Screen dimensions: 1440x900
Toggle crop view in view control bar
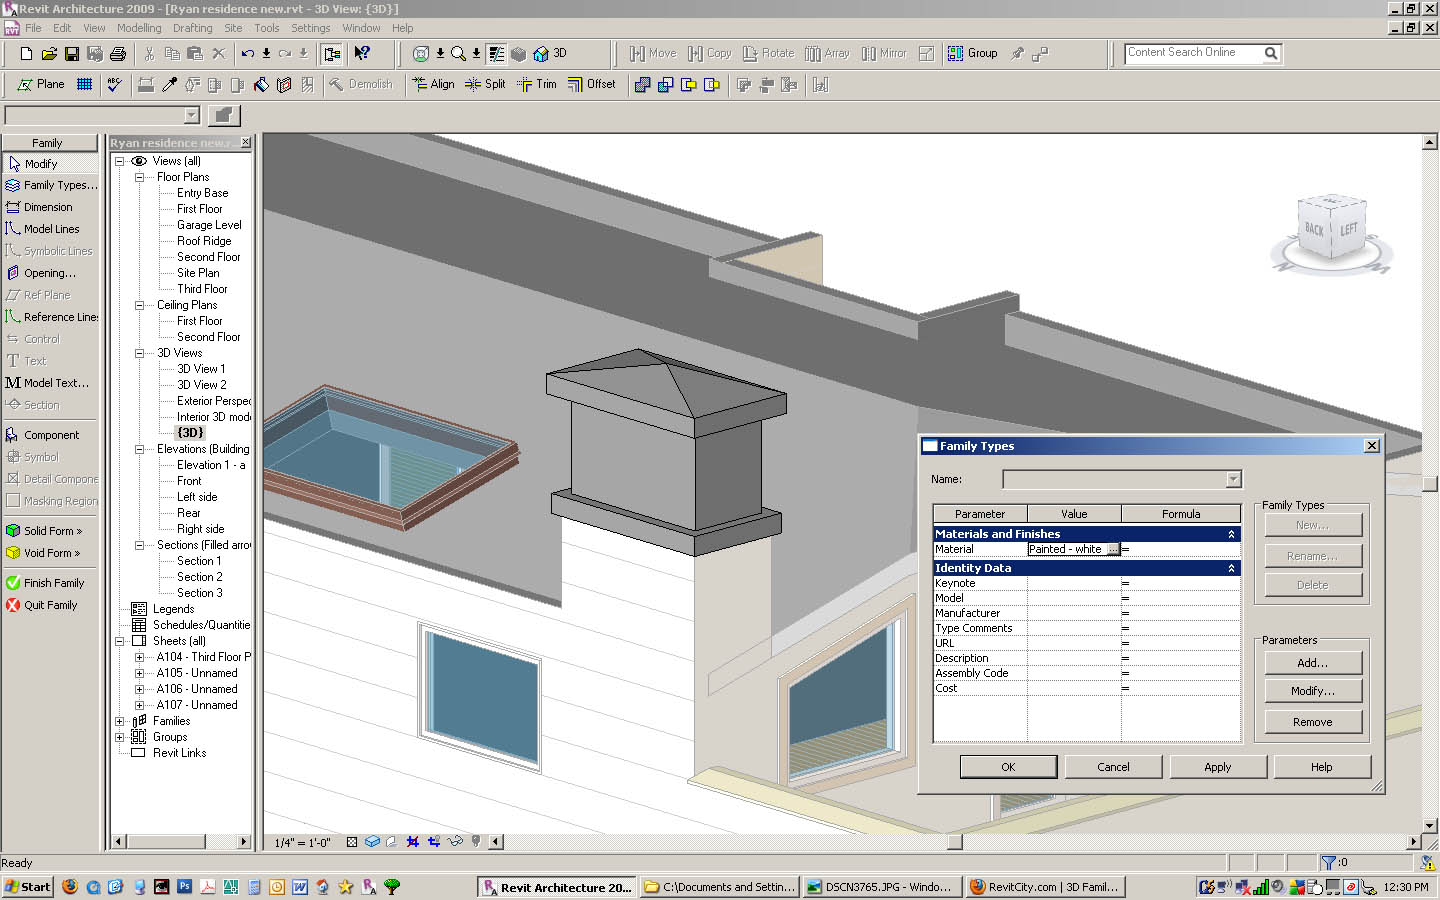point(412,842)
